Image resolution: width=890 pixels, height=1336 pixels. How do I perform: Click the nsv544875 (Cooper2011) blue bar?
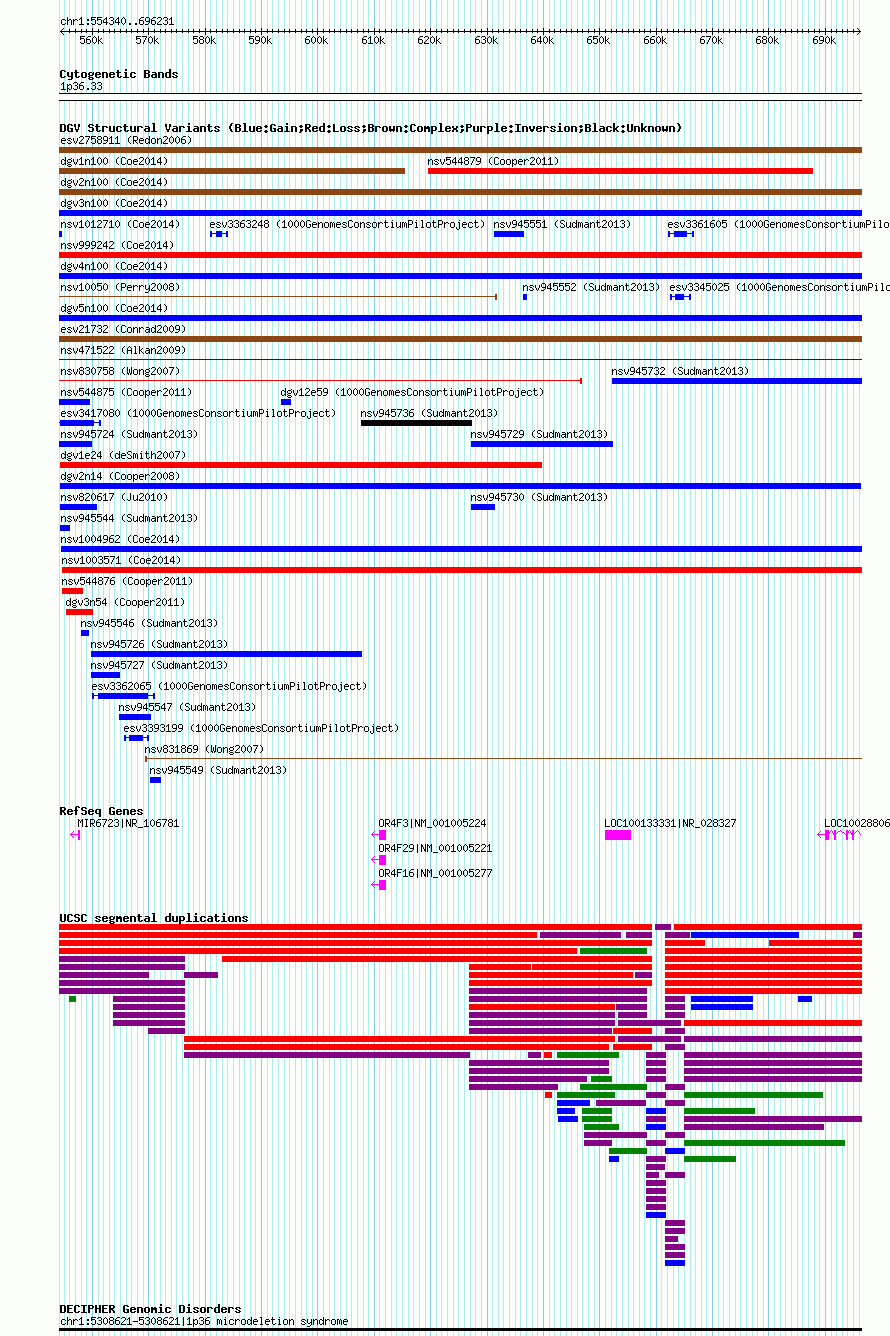click(75, 402)
